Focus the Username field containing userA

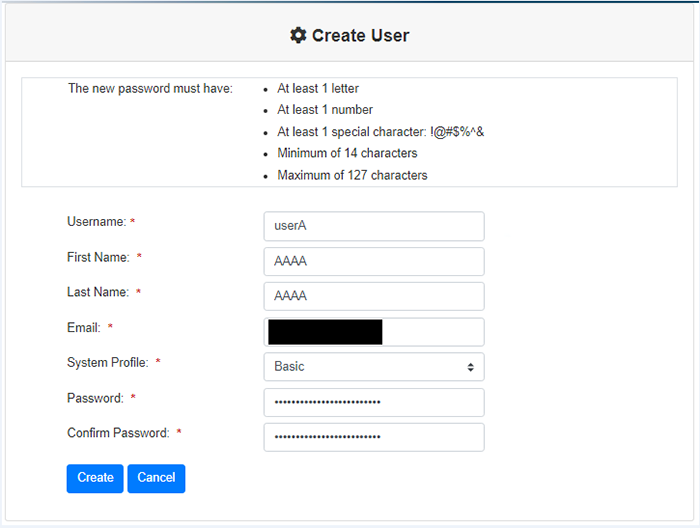(373, 226)
